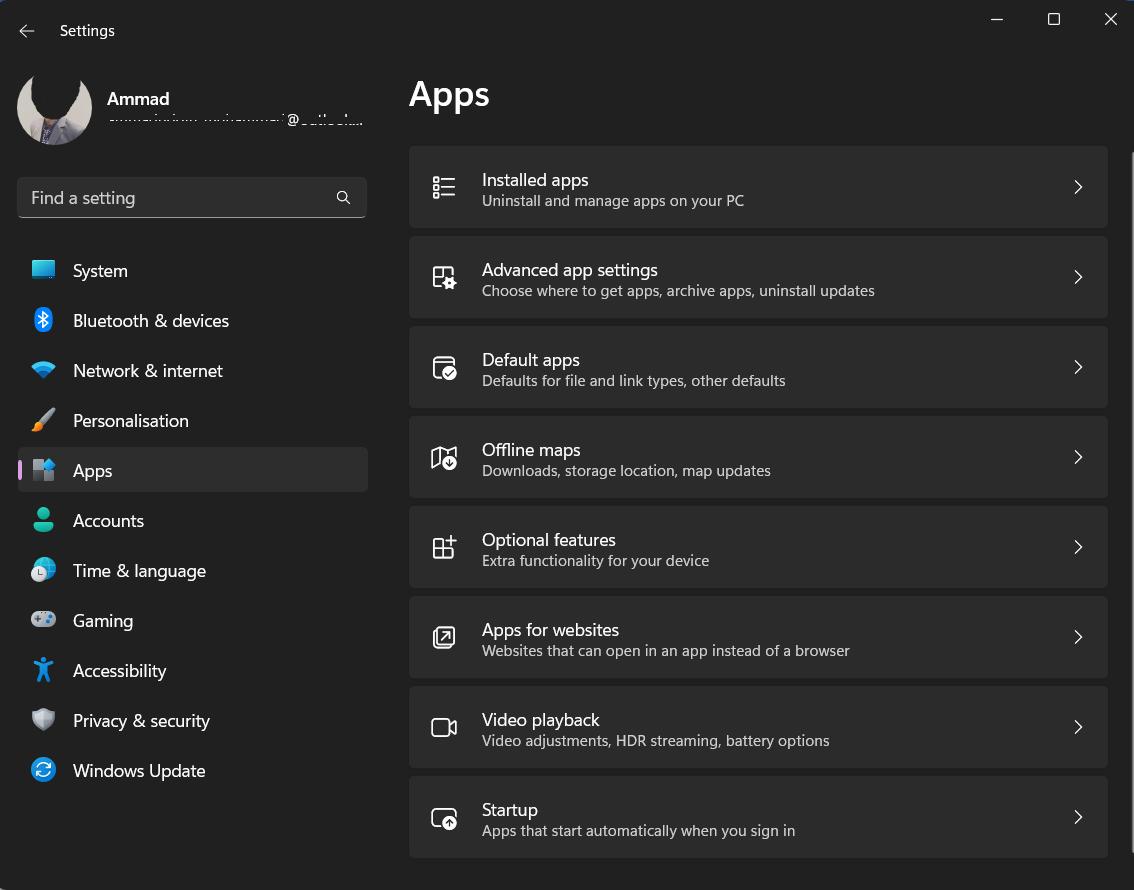Click the Installed apps list icon
The width and height of the screenshot is (1134, 890).
(444, 187)
